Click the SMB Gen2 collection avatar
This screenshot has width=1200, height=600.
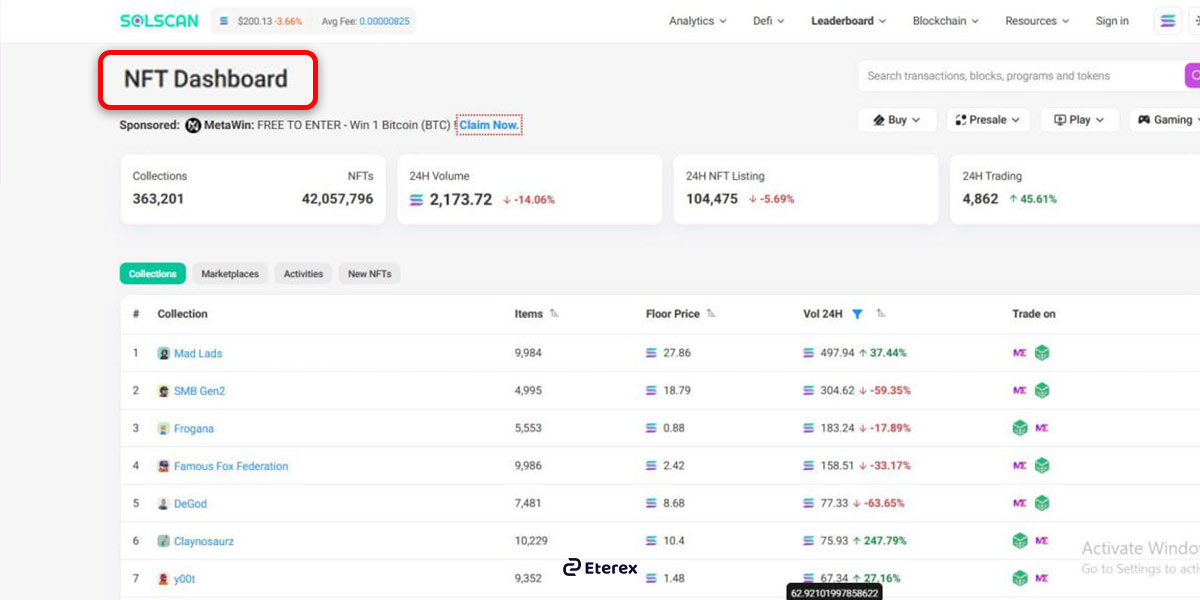point(164,391)
